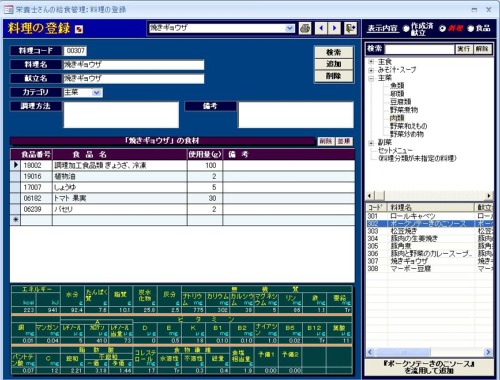Open the dish name dropdown in the header
The image size is (500, 380).
[x=290, y=28]
